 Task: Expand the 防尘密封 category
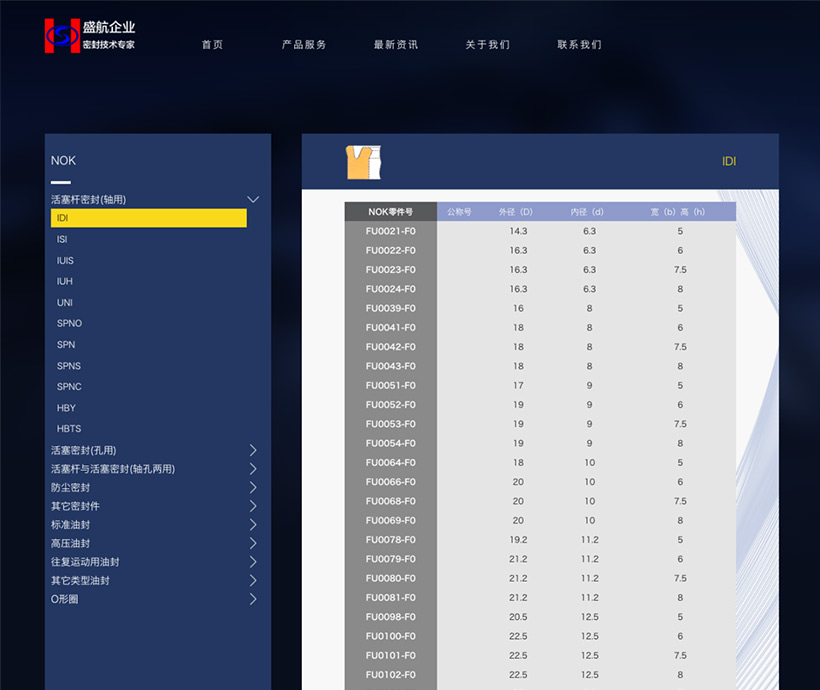pos(253,488)
